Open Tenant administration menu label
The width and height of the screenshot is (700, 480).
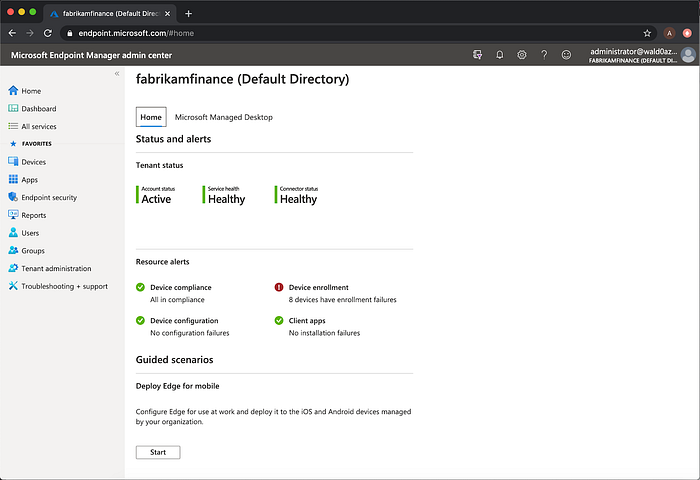pos(56,268)
